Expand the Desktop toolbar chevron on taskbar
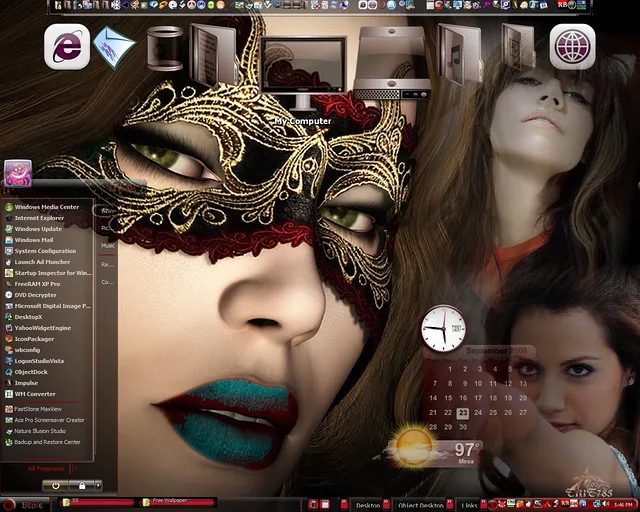 point(385,505)
